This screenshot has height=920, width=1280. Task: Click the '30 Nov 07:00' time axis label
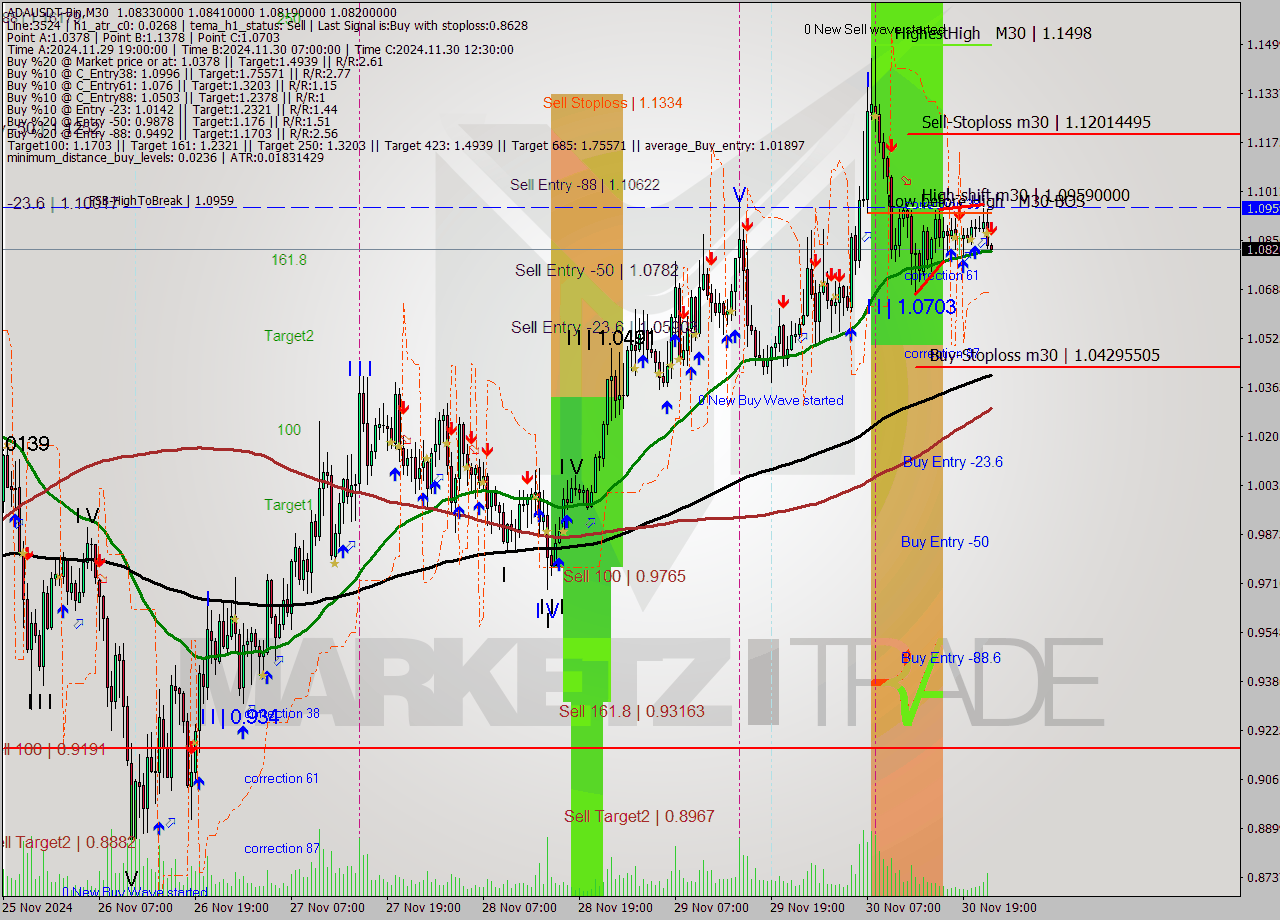tap(903, 908)
